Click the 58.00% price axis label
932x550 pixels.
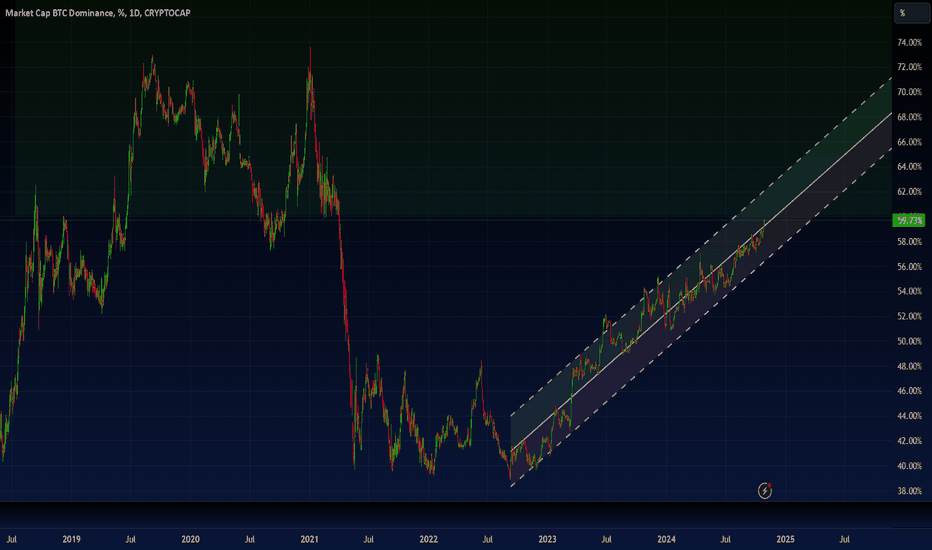909,242
